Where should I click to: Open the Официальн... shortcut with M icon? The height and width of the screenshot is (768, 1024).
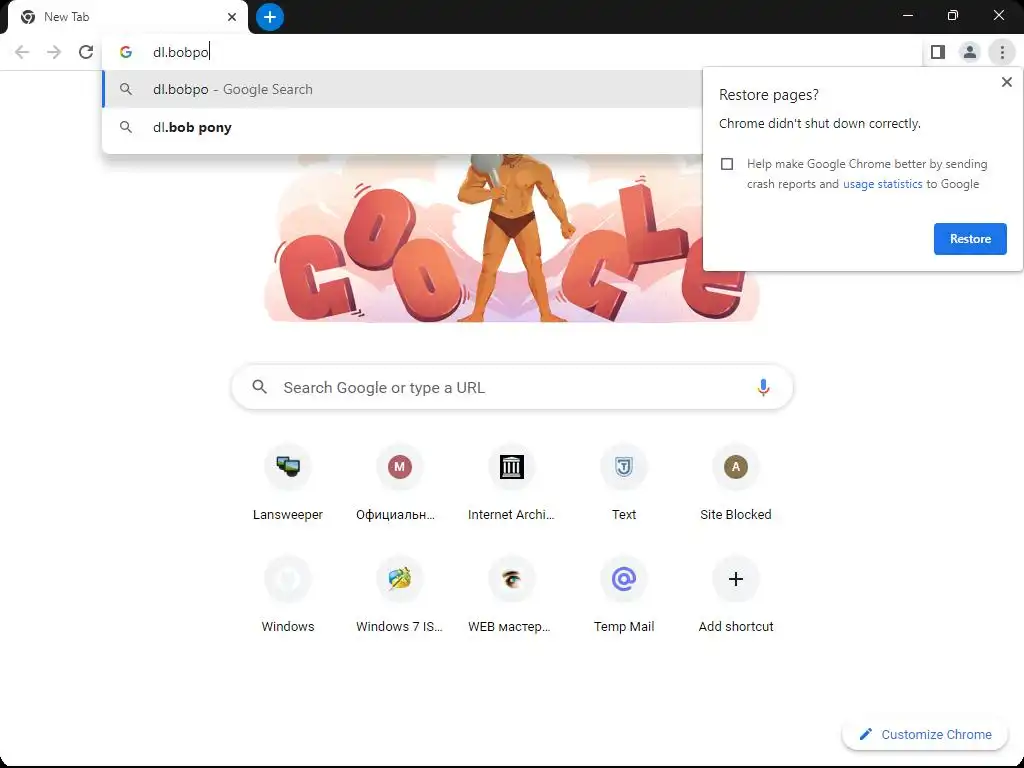400,484
